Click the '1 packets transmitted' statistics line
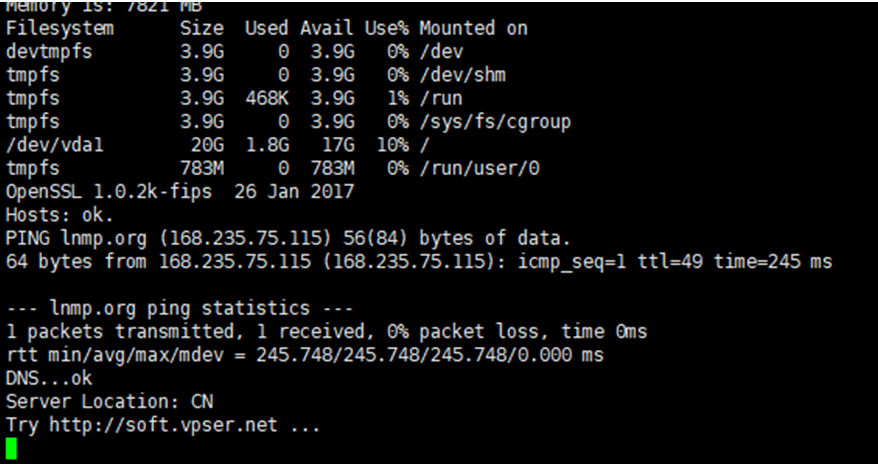This screenshot has width=878, height=464. point(326,331)
